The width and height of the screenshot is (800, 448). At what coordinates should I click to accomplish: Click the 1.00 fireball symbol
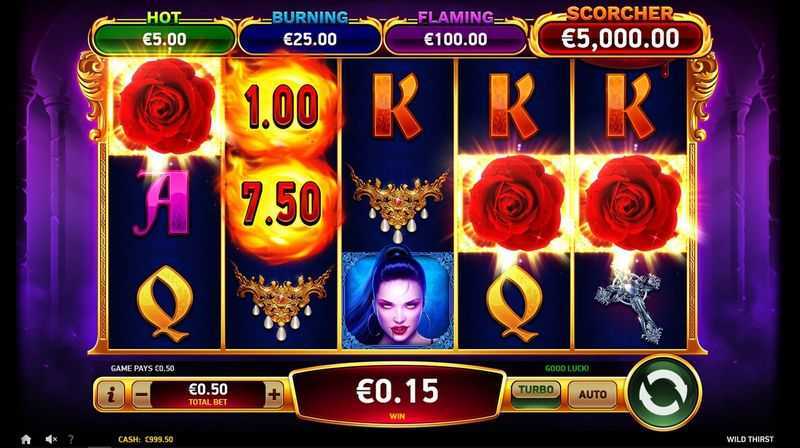pos(281,107)
